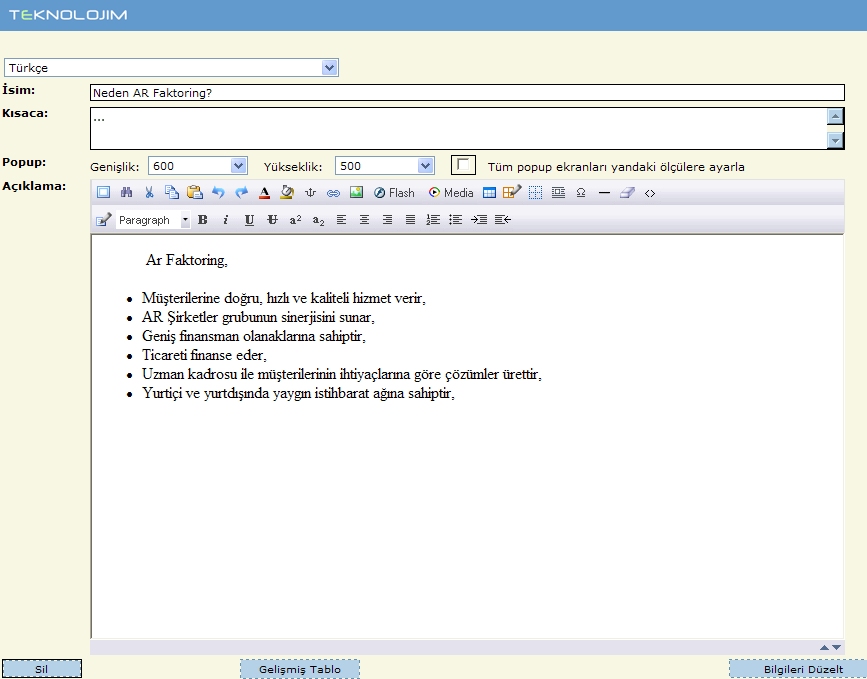Screen dimensions: 867x679
Task: Shrink editor with the up-triangle handle
Action: pyautogui.click(x=824, y=647)
